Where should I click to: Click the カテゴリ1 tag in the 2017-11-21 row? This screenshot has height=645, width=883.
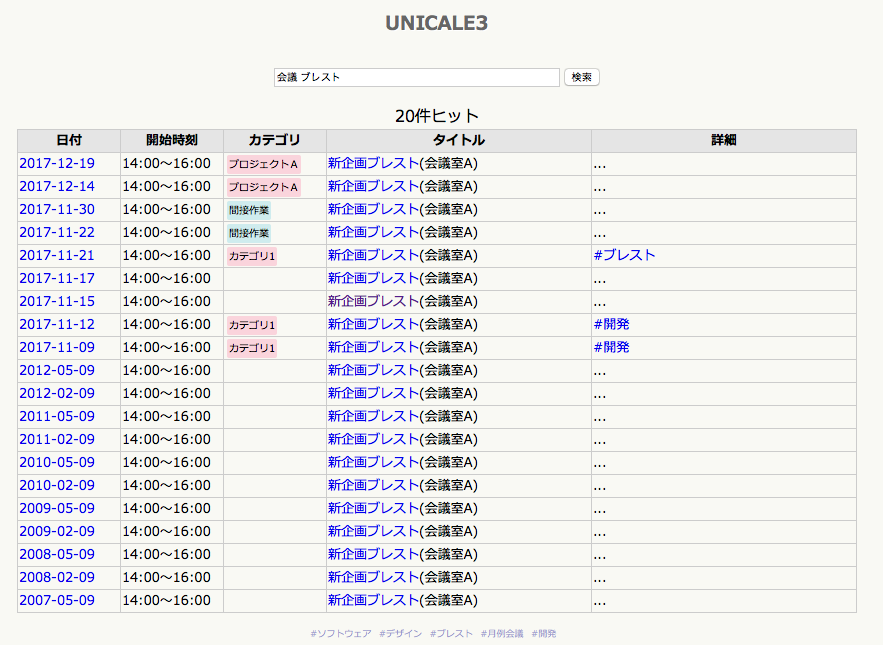(251, 256)
